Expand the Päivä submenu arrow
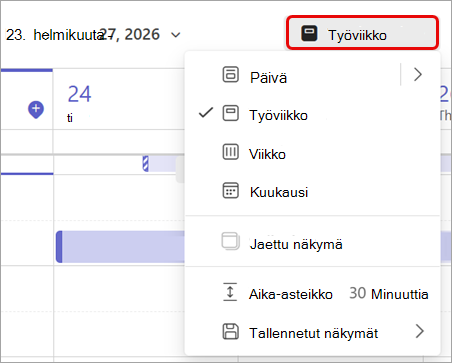 pos(418,74)
